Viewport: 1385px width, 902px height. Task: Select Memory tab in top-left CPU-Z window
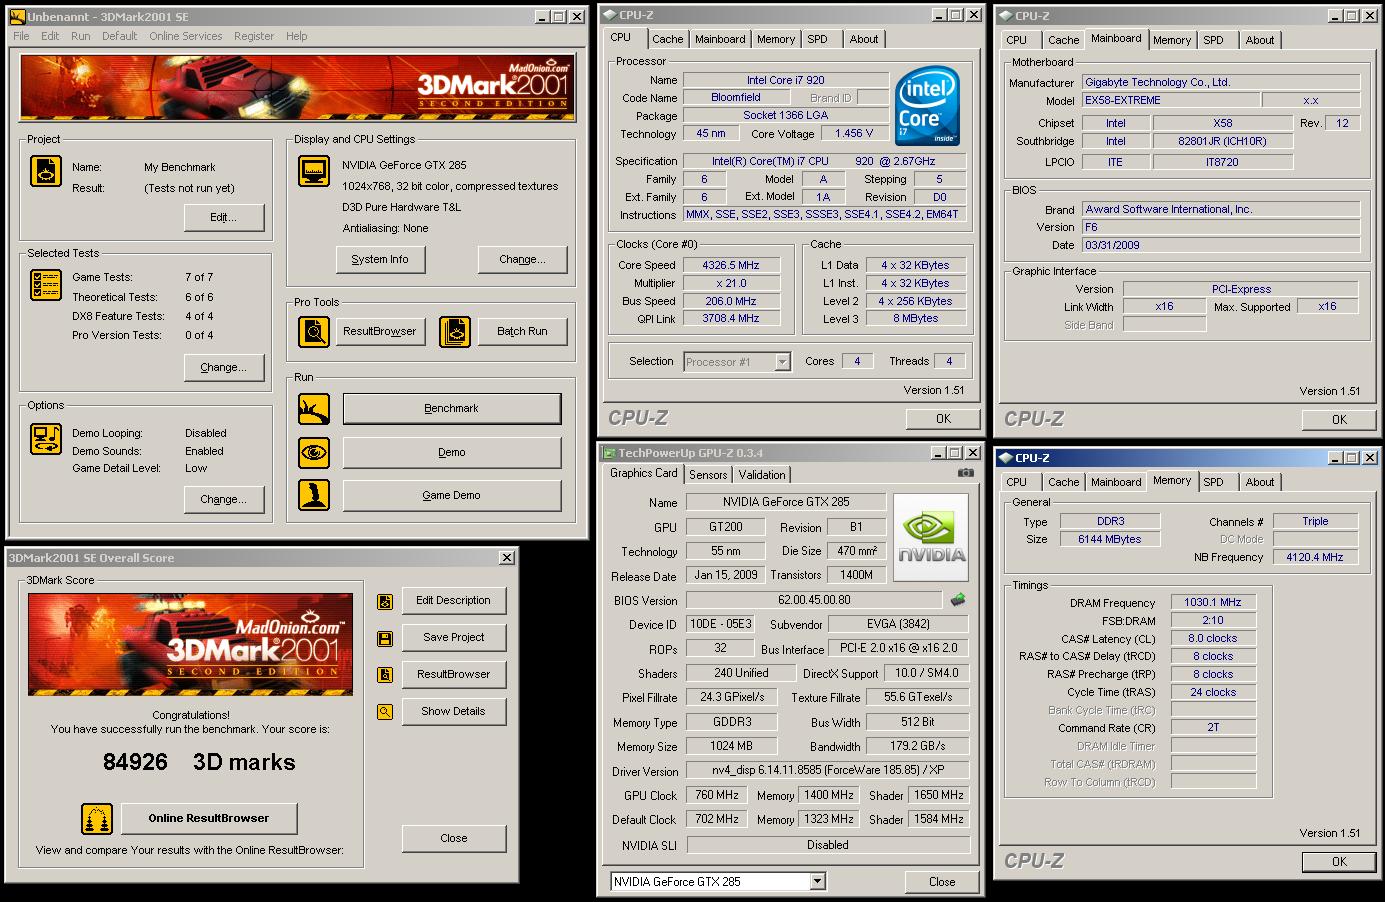[x=776, y=39]
